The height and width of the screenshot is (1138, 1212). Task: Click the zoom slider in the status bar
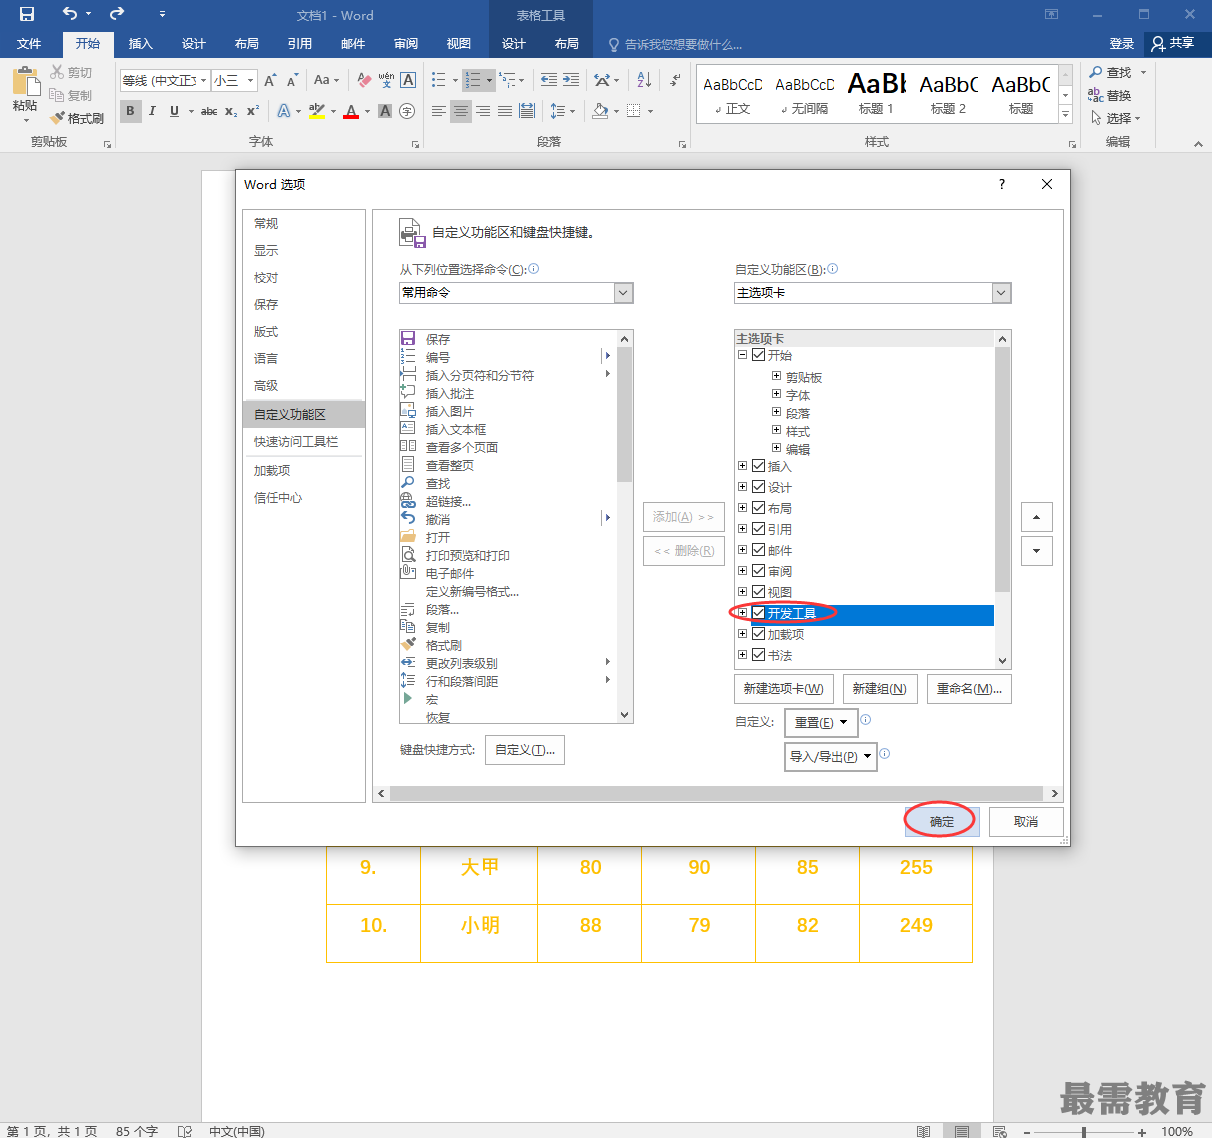(x=1084, y=1132)
